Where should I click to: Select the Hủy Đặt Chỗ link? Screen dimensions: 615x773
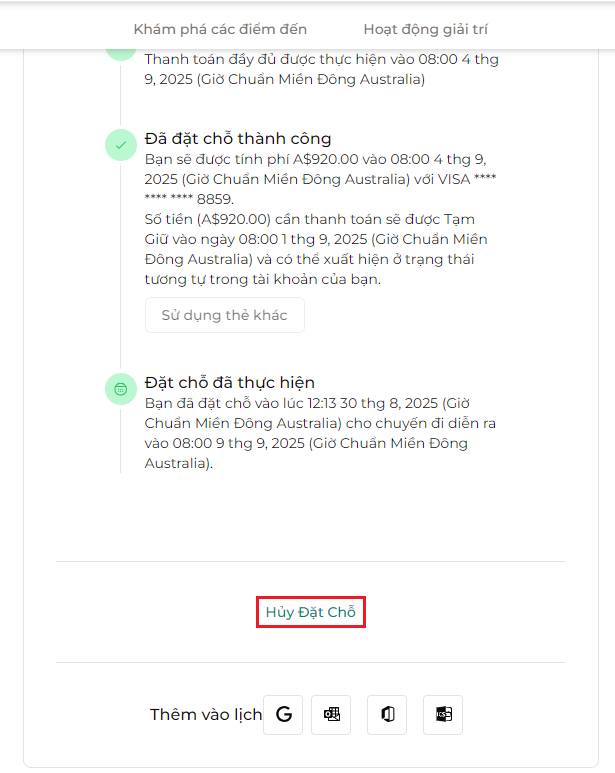tap(310, 612)
